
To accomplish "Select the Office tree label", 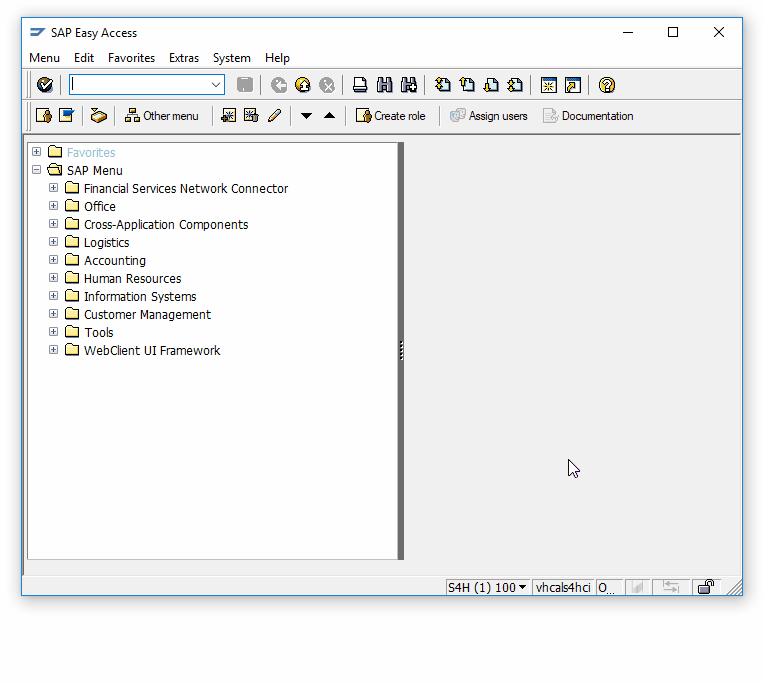I will pos(100,207).
